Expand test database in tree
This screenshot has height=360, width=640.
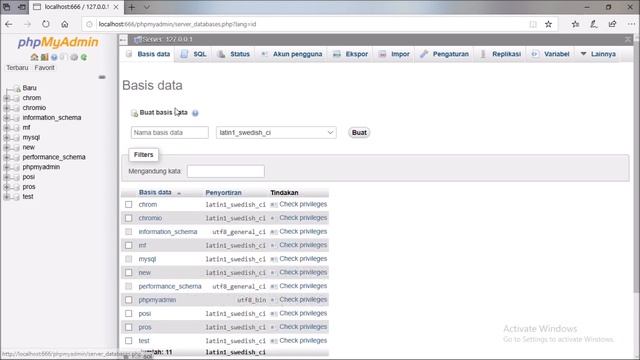tap(6, 197)
